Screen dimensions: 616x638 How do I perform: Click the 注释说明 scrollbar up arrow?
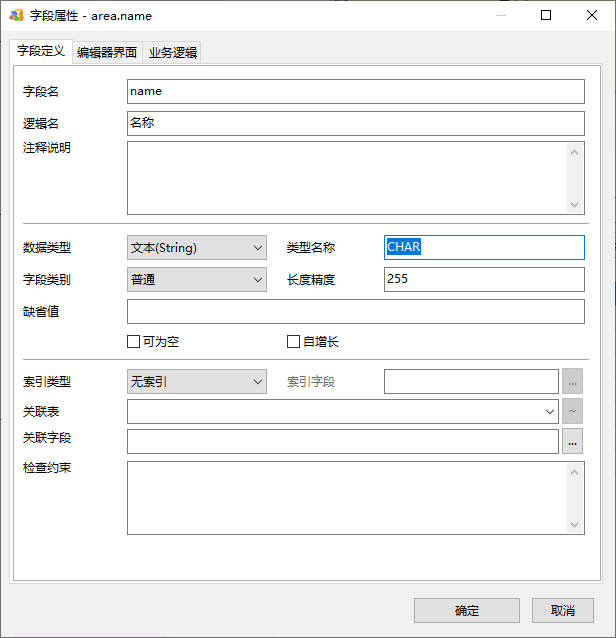[x=574, y=152]
